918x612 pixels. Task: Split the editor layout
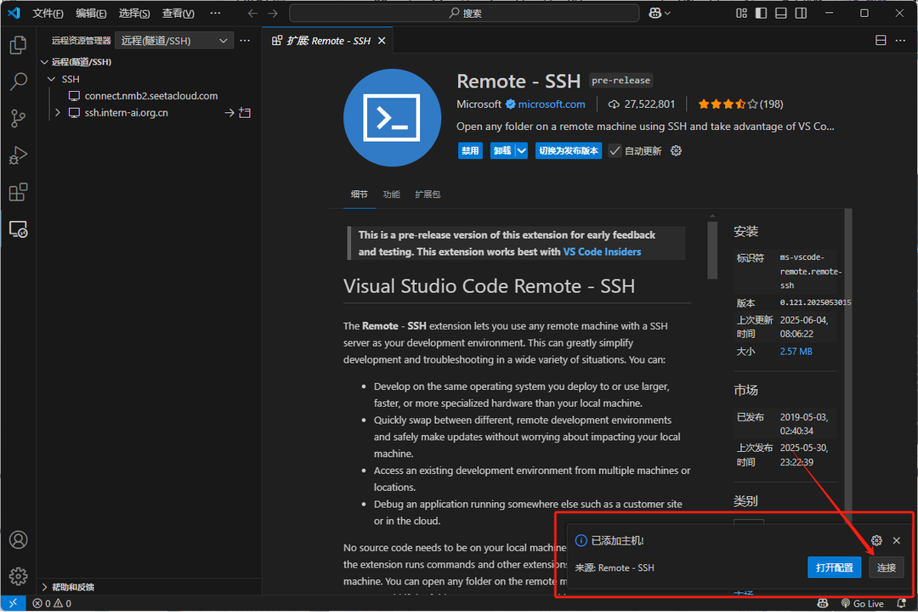(881, 40)
